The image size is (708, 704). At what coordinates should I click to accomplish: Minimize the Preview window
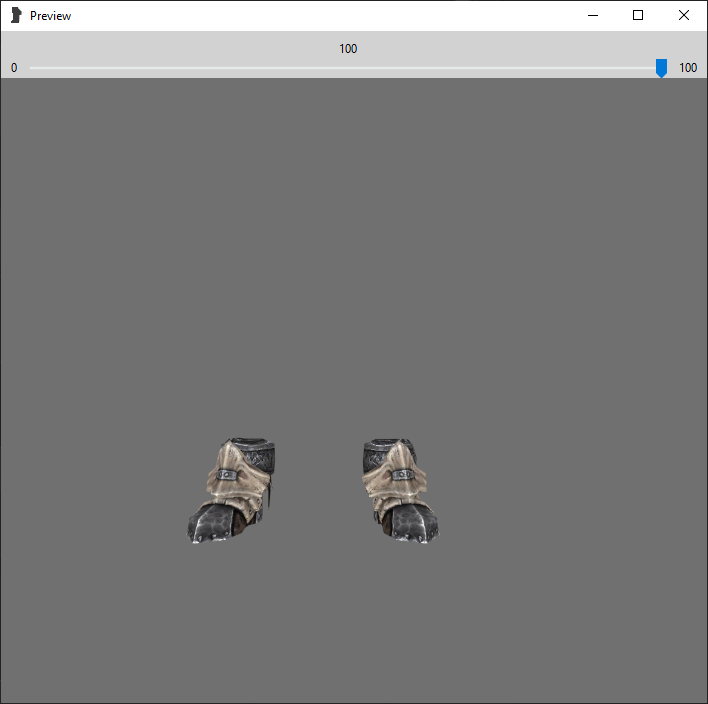point(593,15)
